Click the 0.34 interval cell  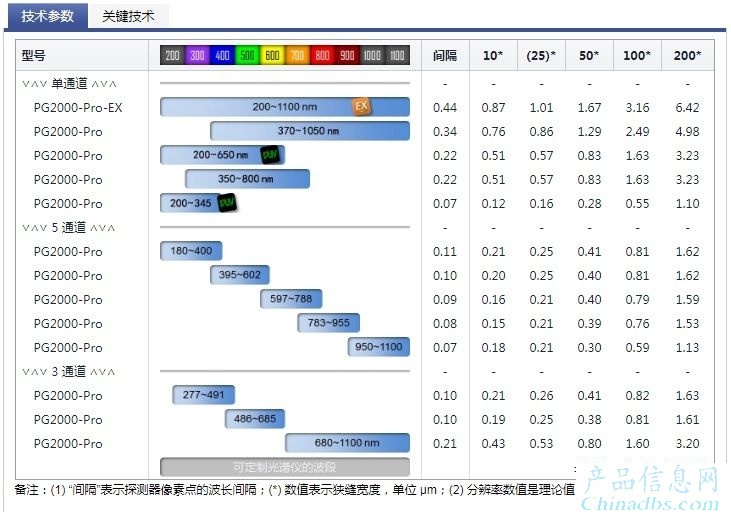tap(445, 131)
